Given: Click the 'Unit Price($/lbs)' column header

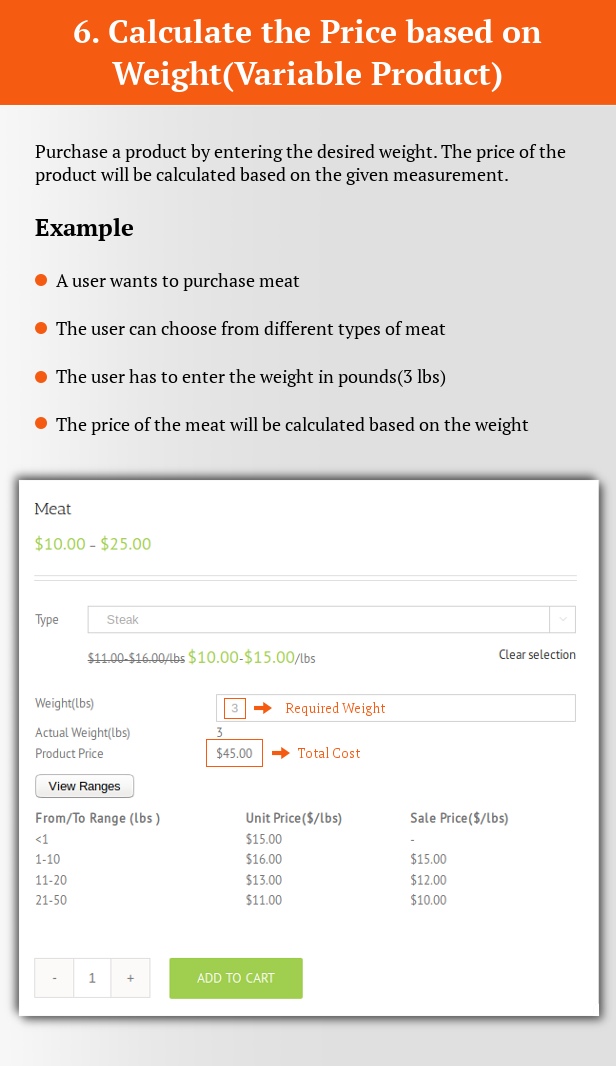Looking at the screenshot, I should 294,818.
